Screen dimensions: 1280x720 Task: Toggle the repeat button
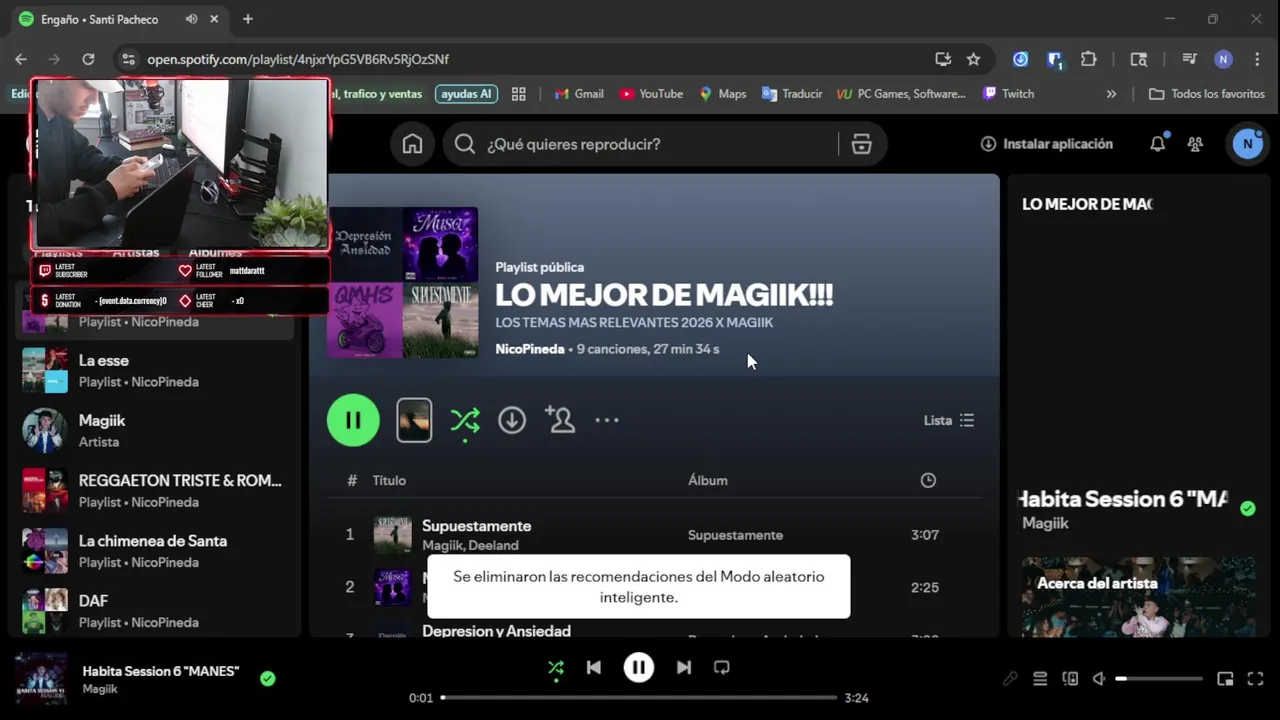click(722, 667)
